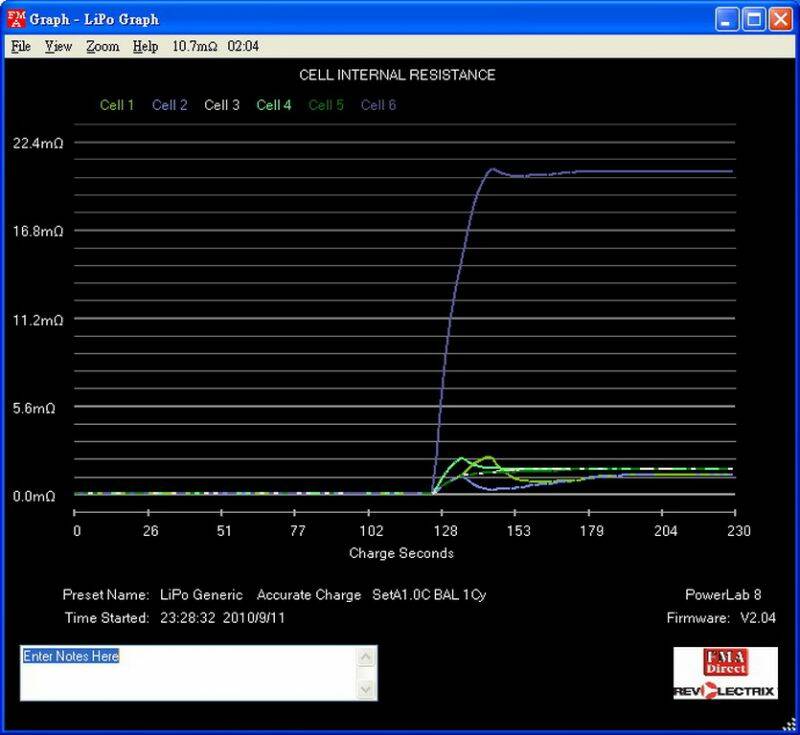
Task: Click the SetA1.0C BAL 1Cy text
Action: pos(429,595)
